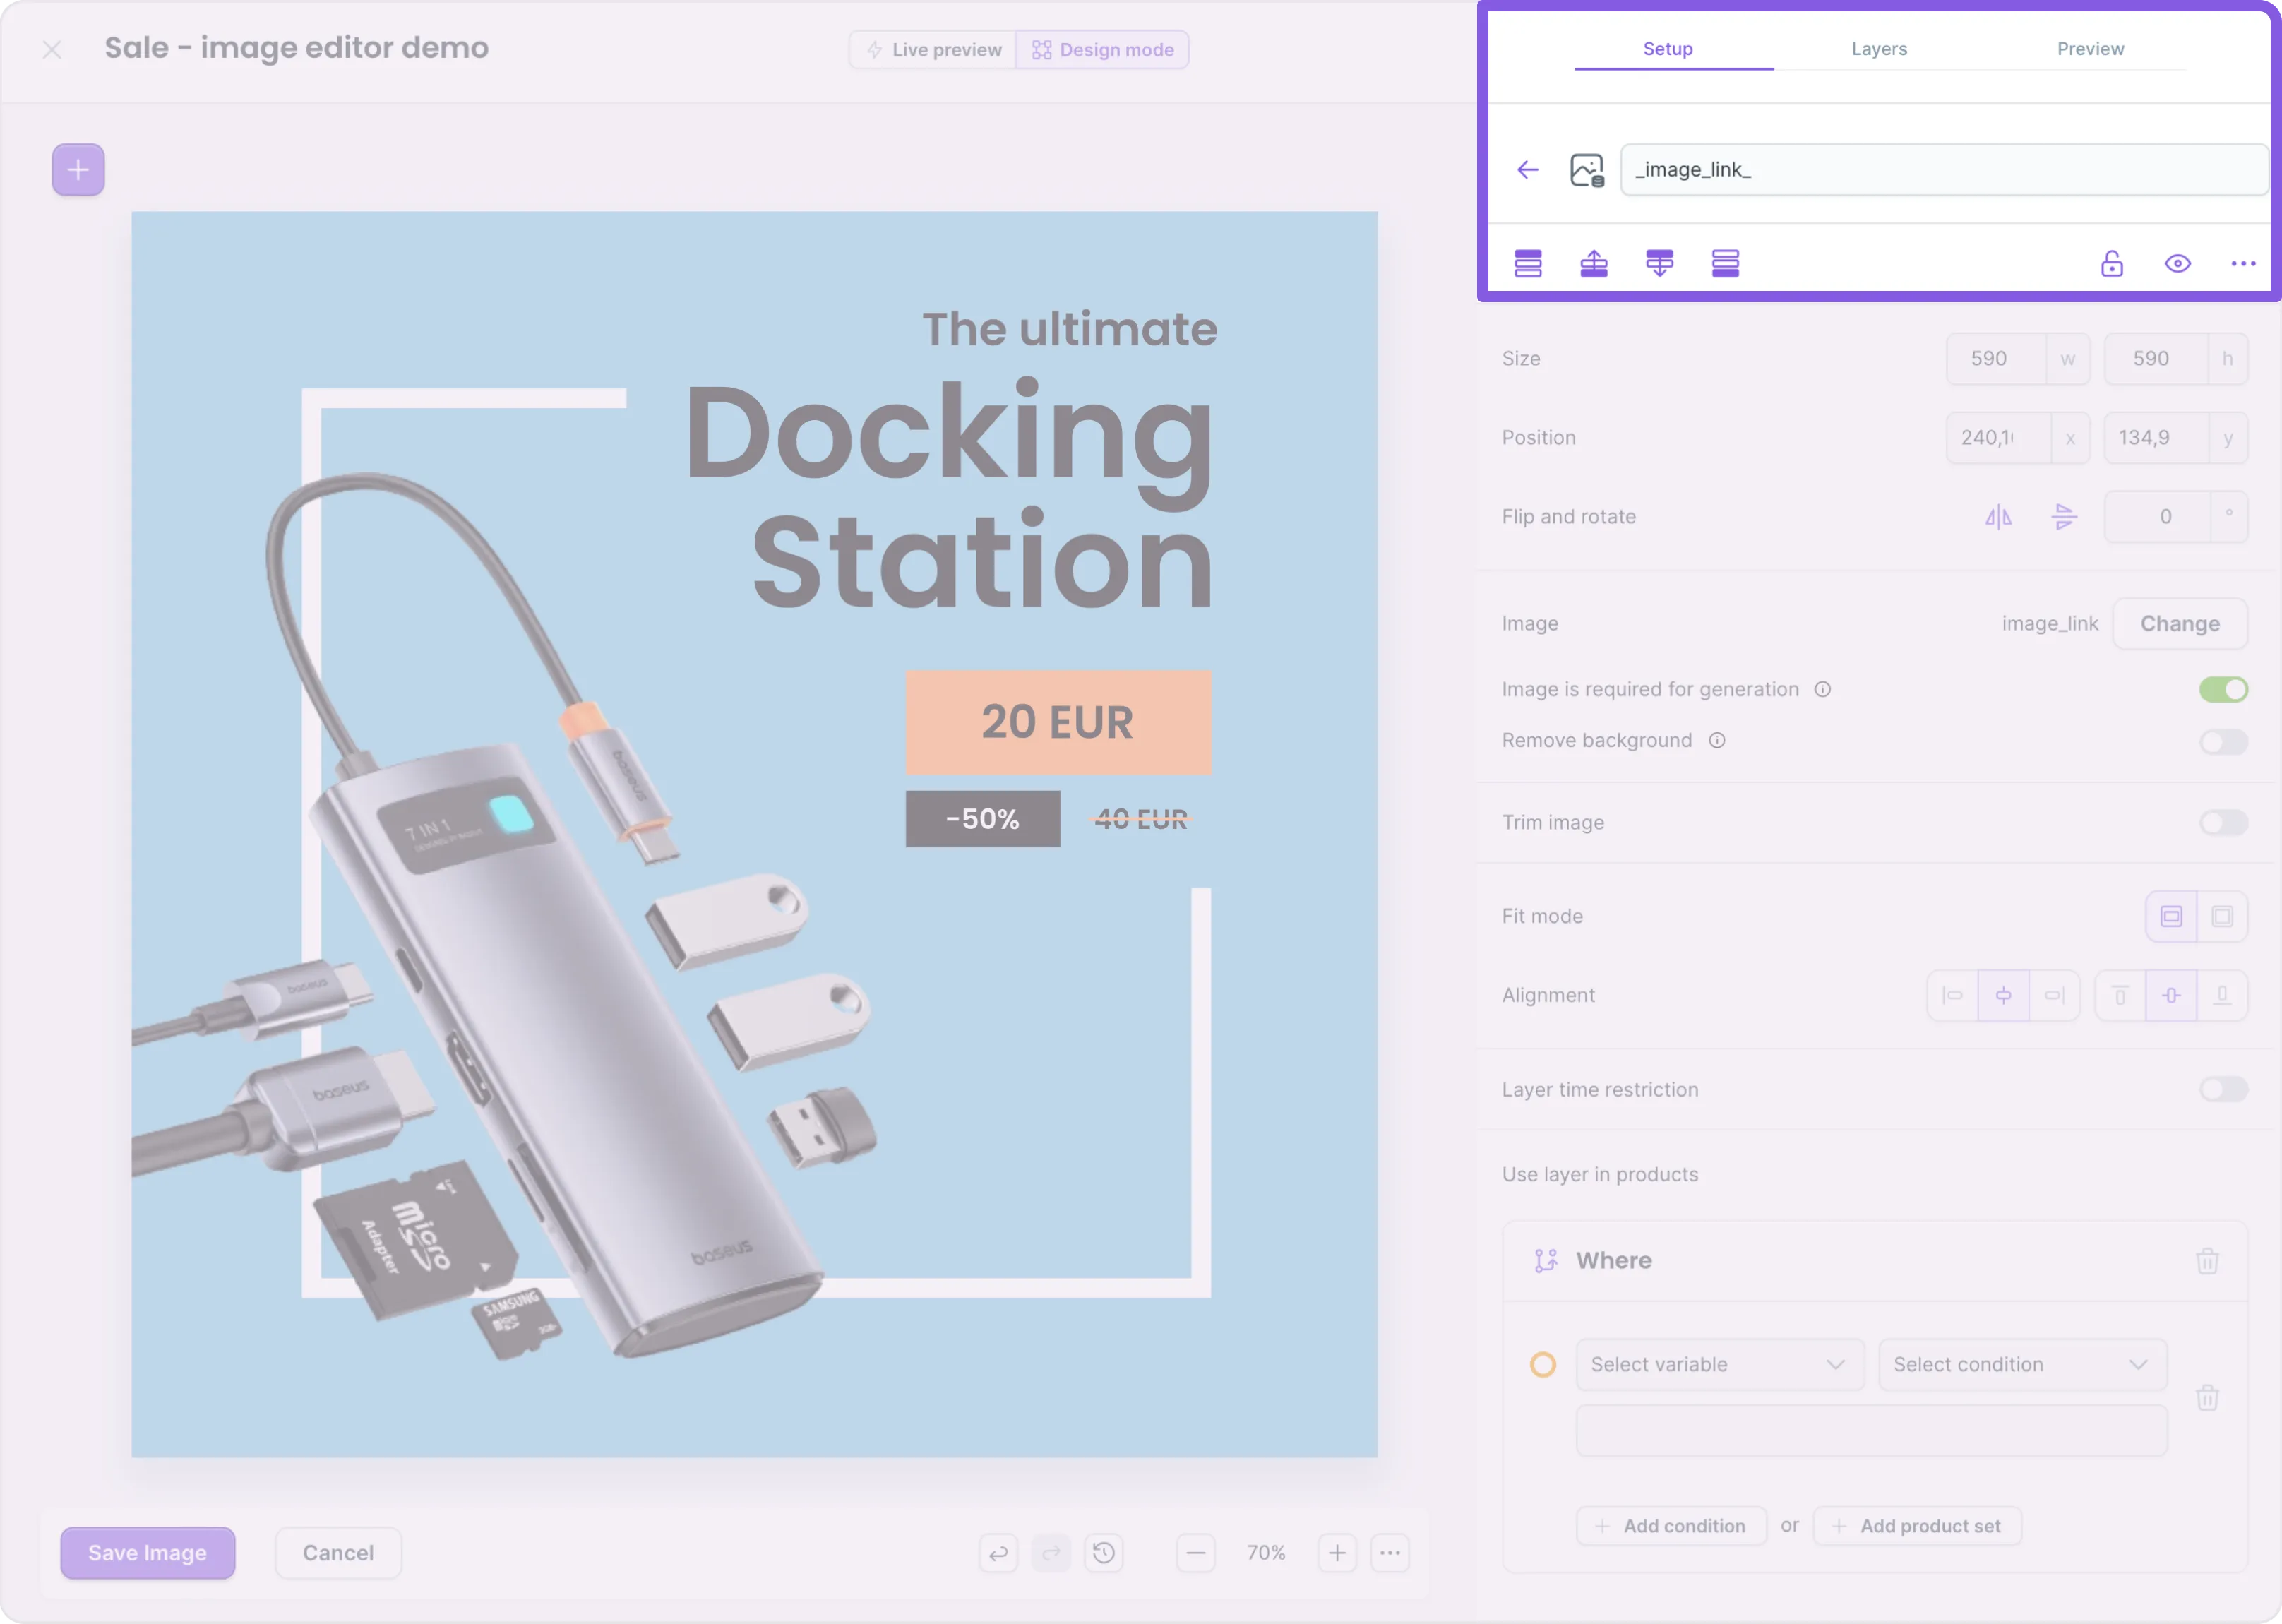Image resolution: width=2282 pixels, height=1624 pixels.
Task: Click the rotation degrees field
Action: [2176, 517]
